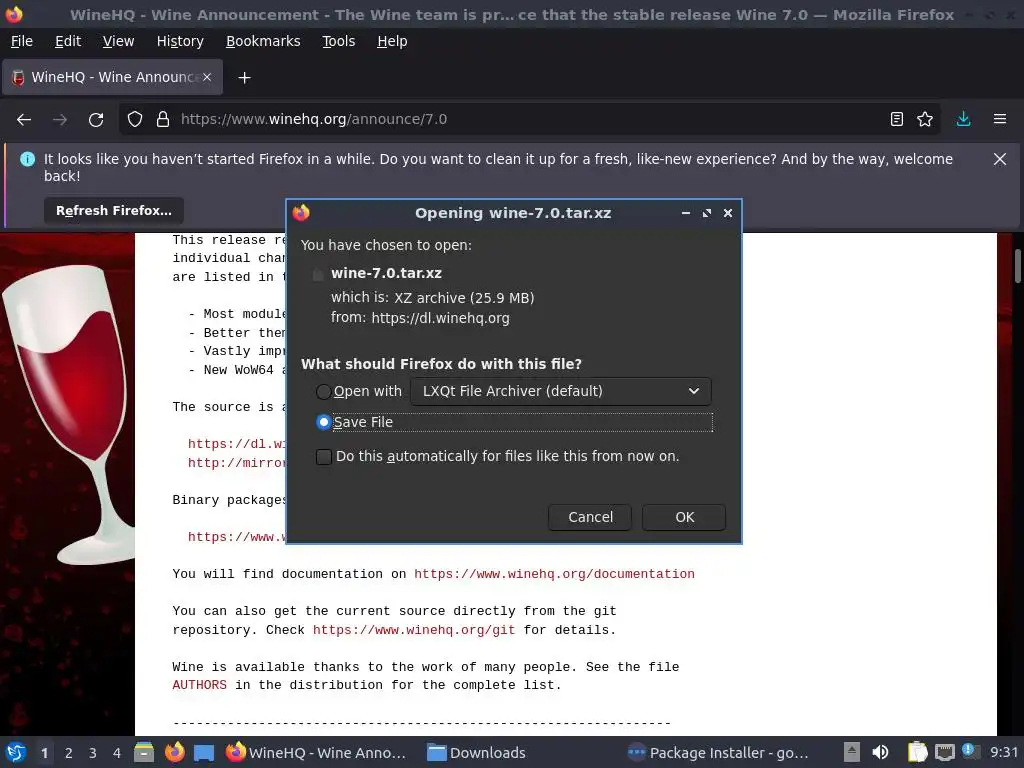Open update notifier tray icon
The height and width of the screenshot is (768, 1024).
(x=970, y=752)
